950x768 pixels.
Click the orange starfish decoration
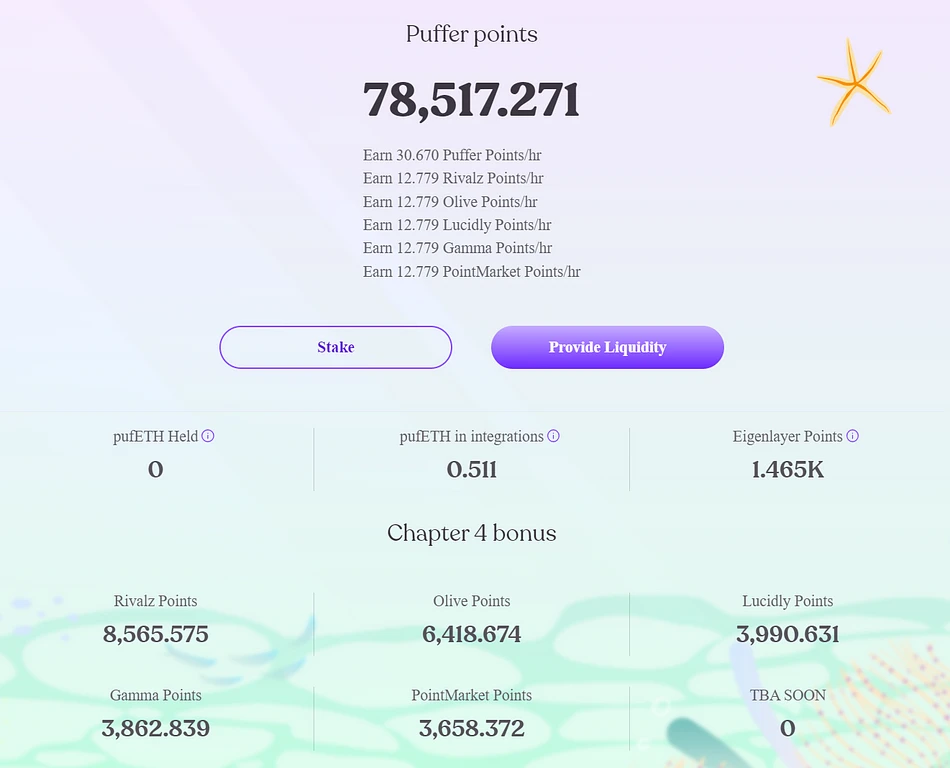click(x=853, y=82)
